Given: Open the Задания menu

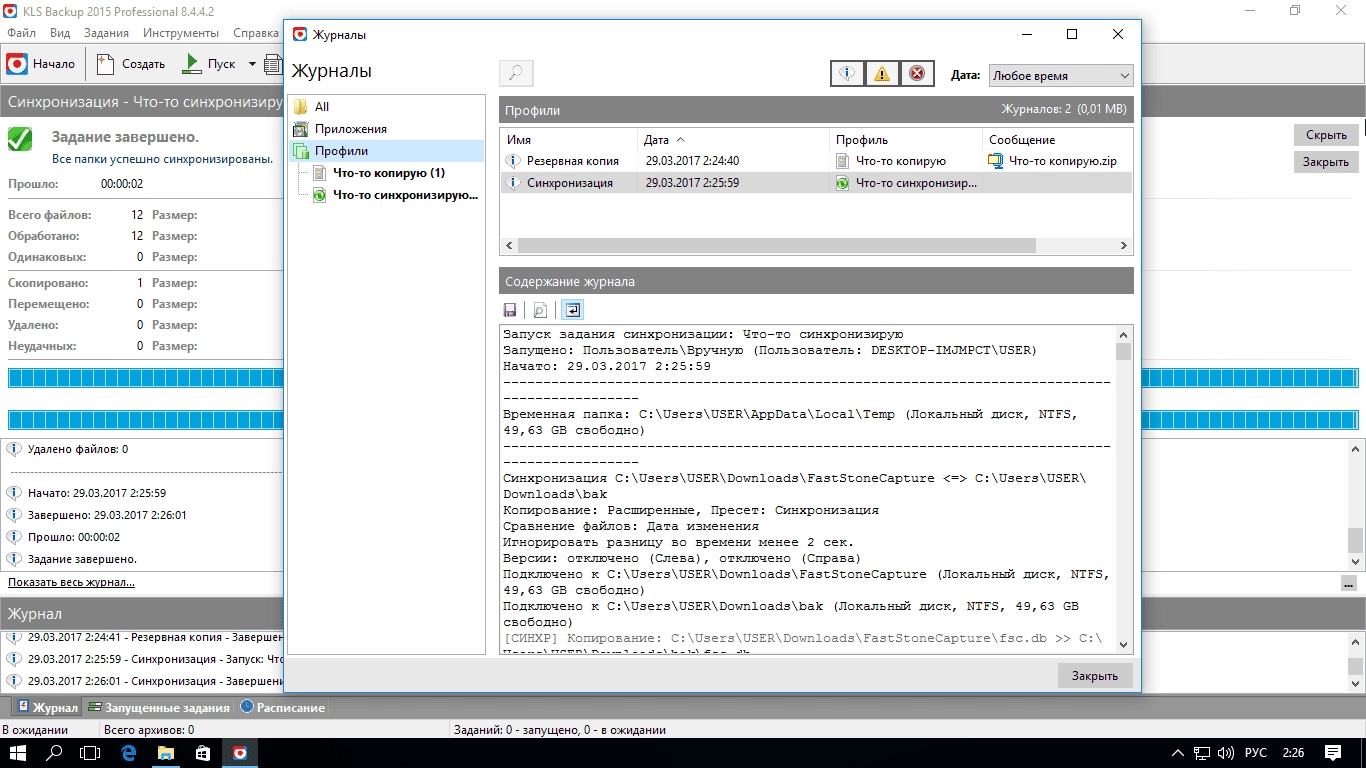Looking at the screenshot, I should 107,33.
